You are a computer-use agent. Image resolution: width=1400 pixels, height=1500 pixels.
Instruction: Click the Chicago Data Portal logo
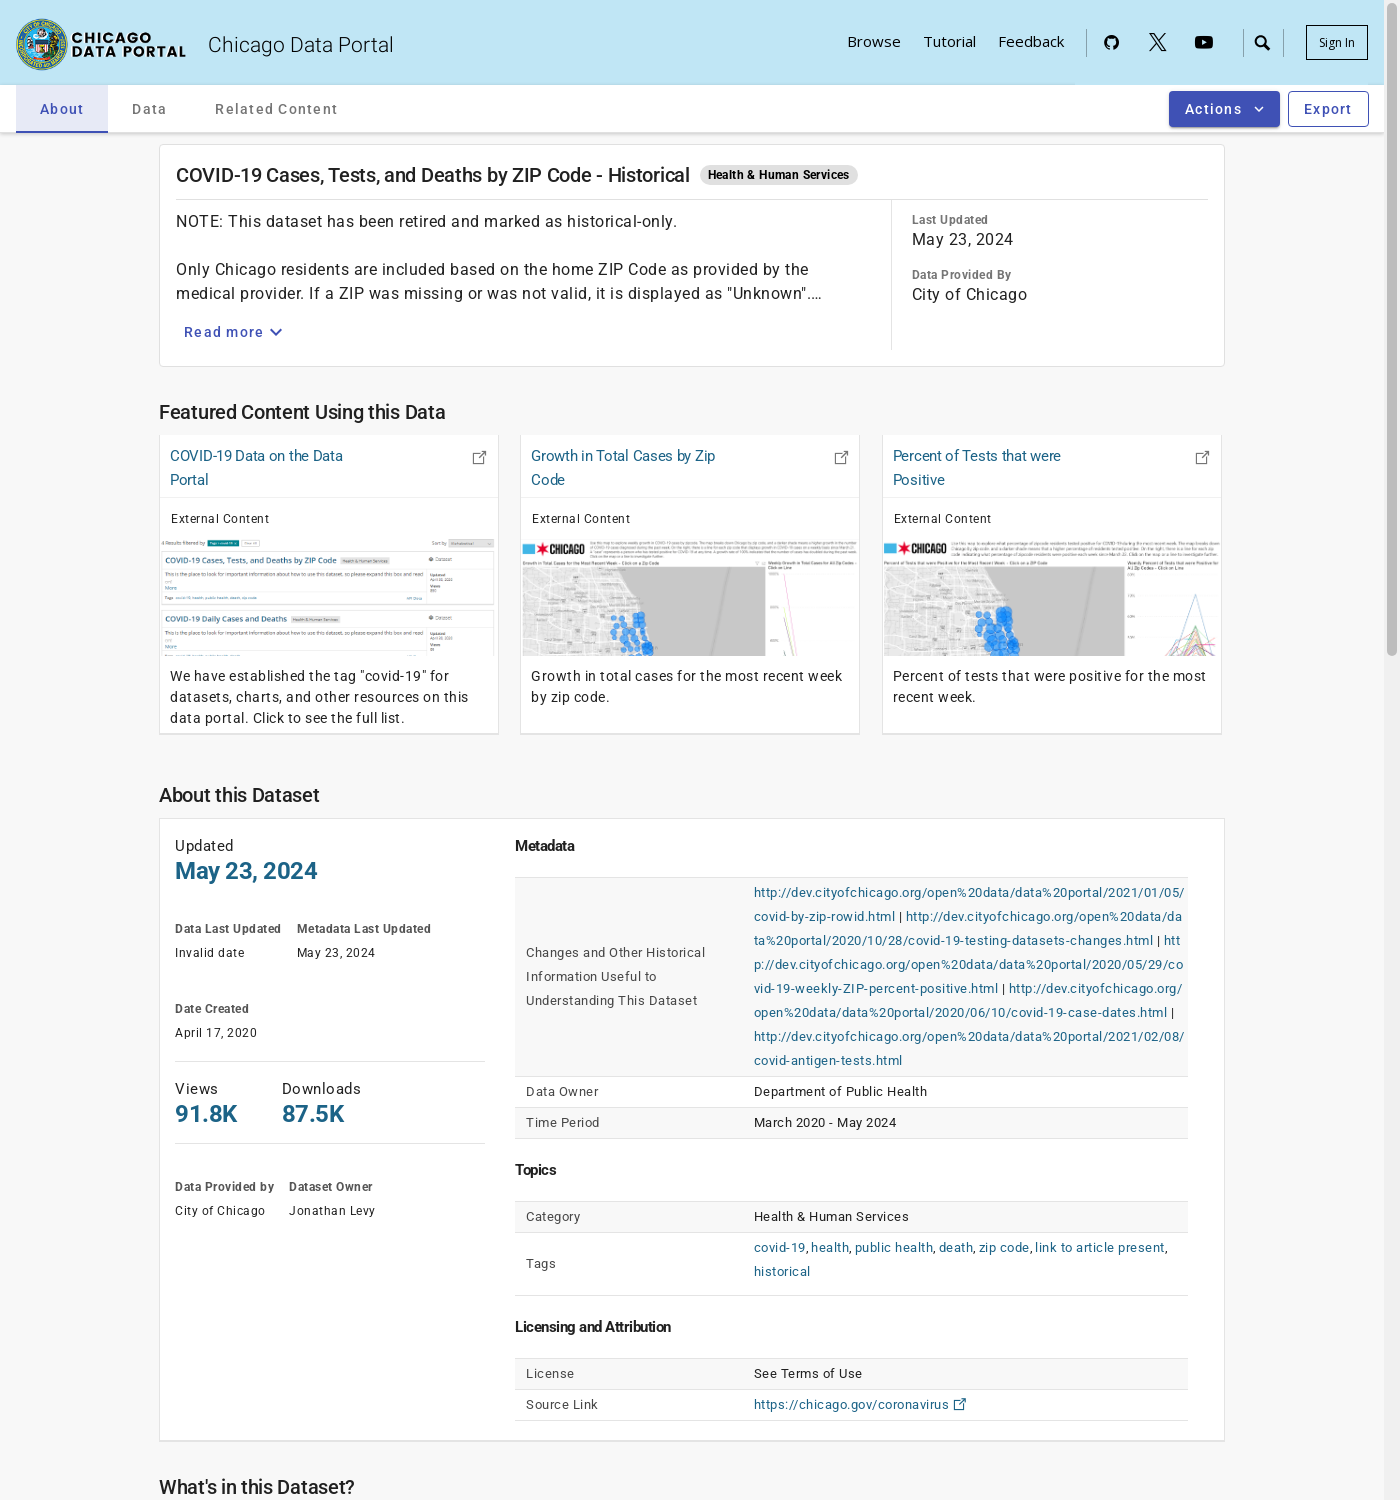pos(101,44)
